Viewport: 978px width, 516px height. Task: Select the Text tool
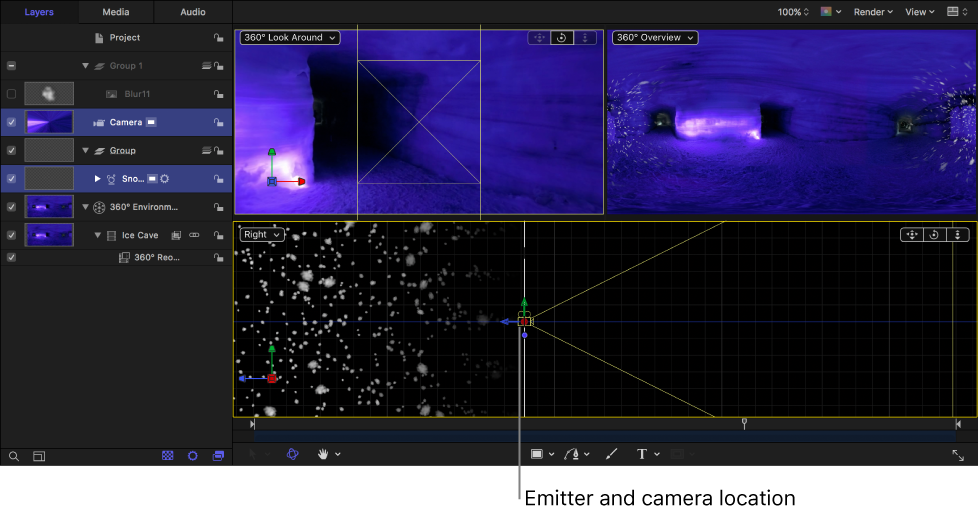pyautogui.click(x=642, y=454)
